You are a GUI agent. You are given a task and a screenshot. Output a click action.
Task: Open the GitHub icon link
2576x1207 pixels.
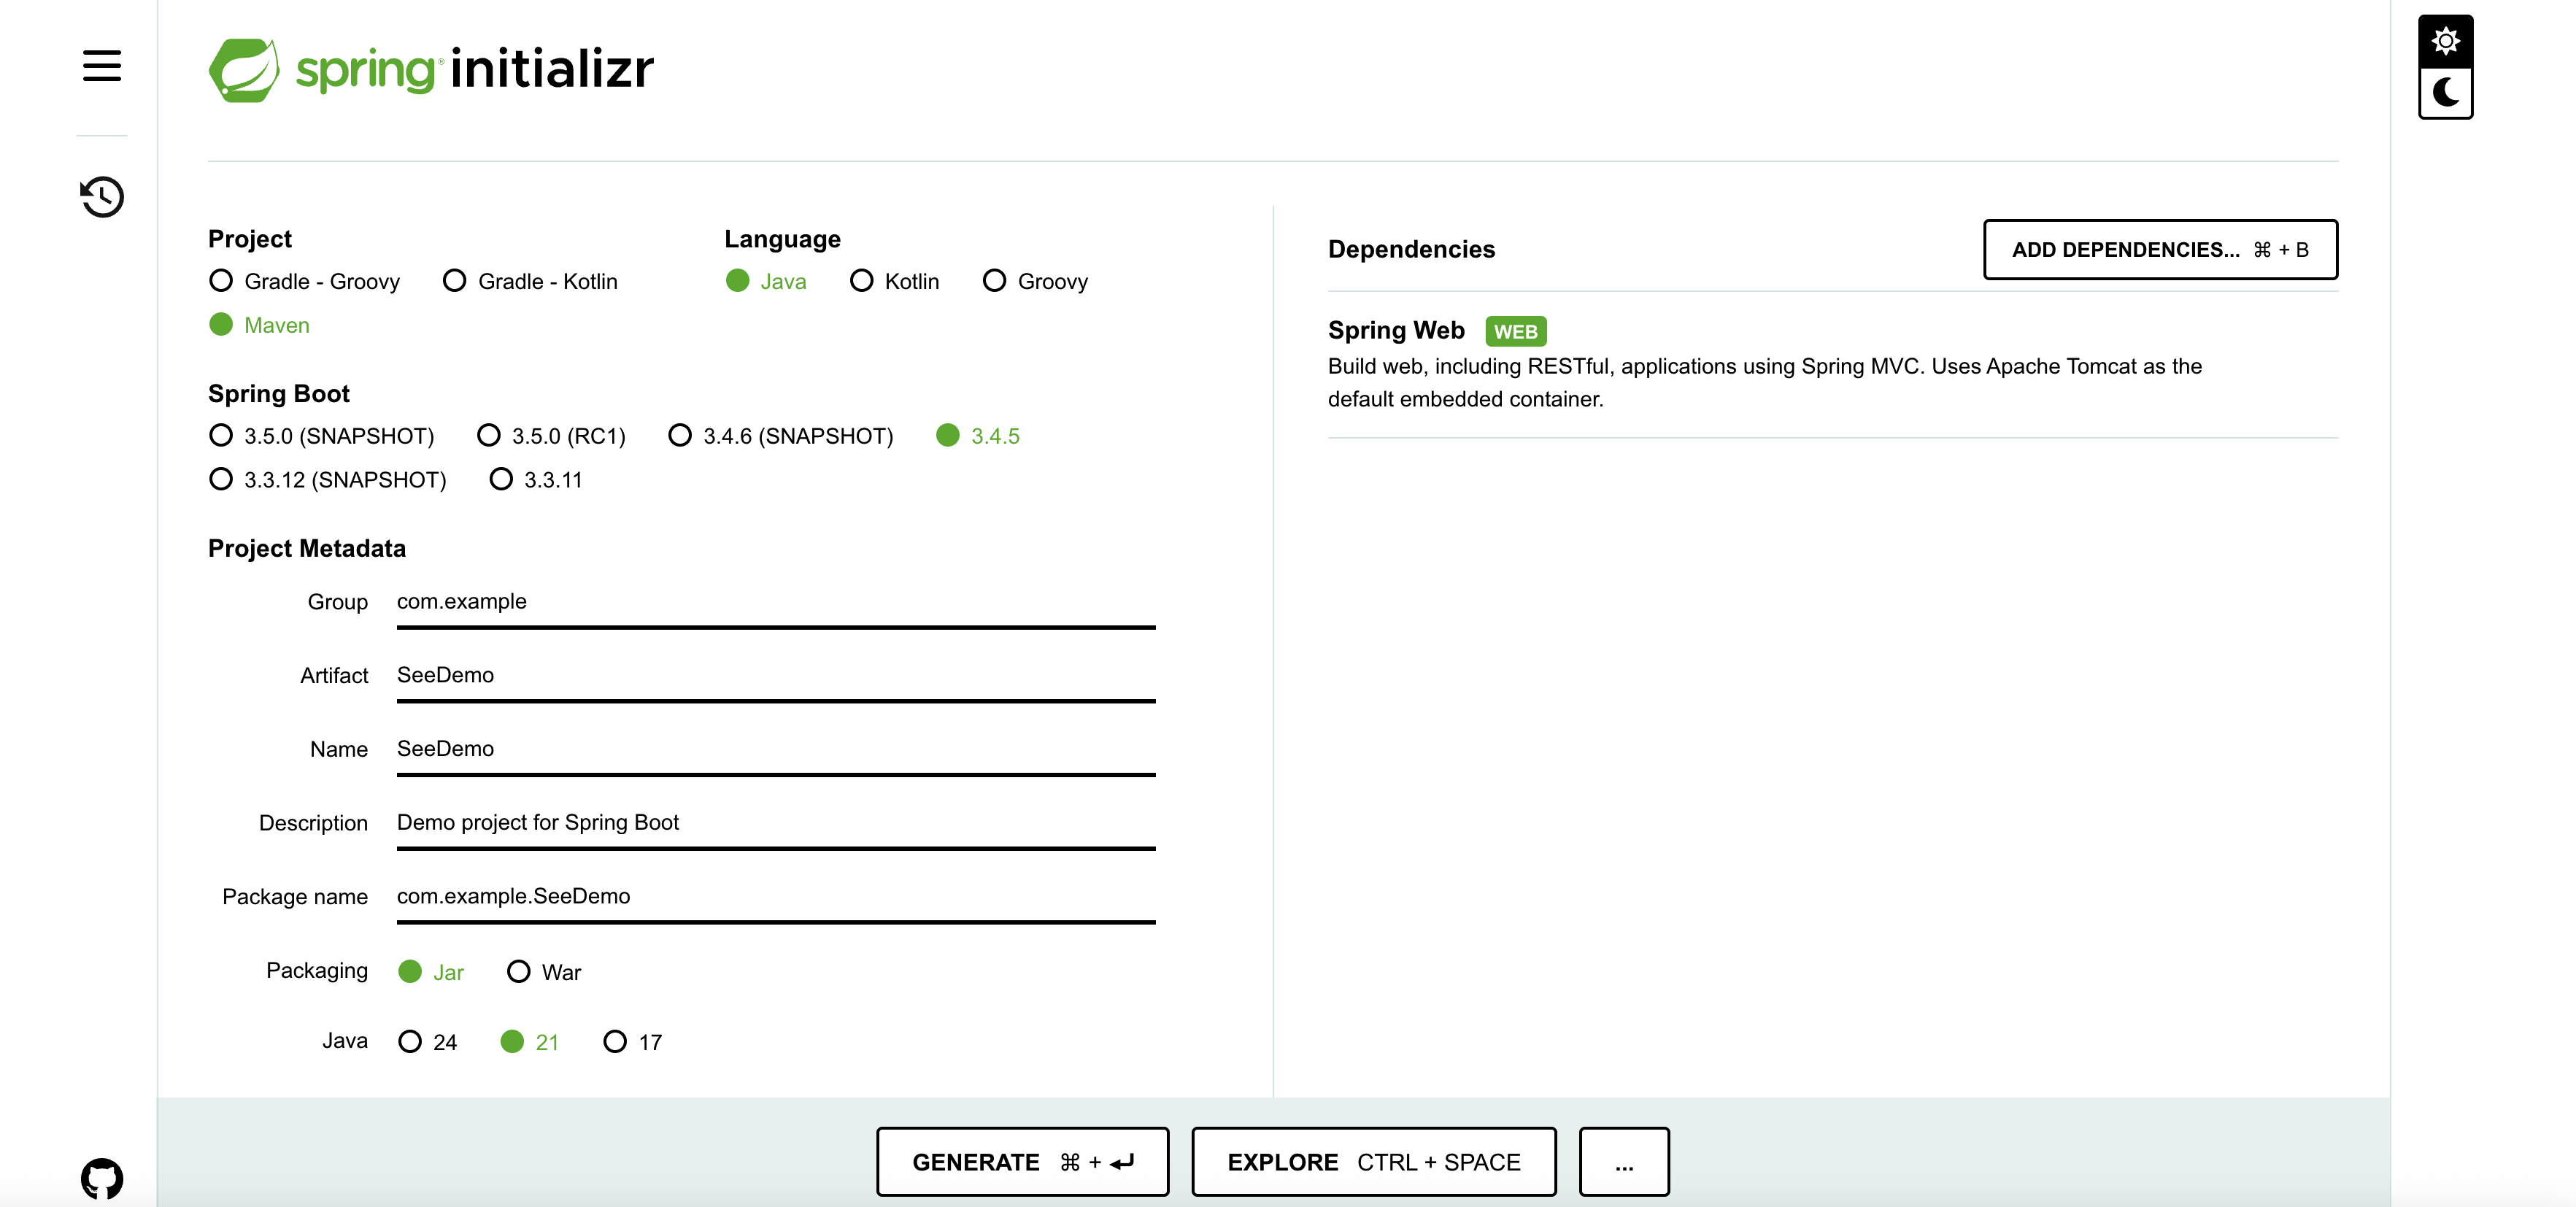pyautogui.click(x=102, y=1178)
